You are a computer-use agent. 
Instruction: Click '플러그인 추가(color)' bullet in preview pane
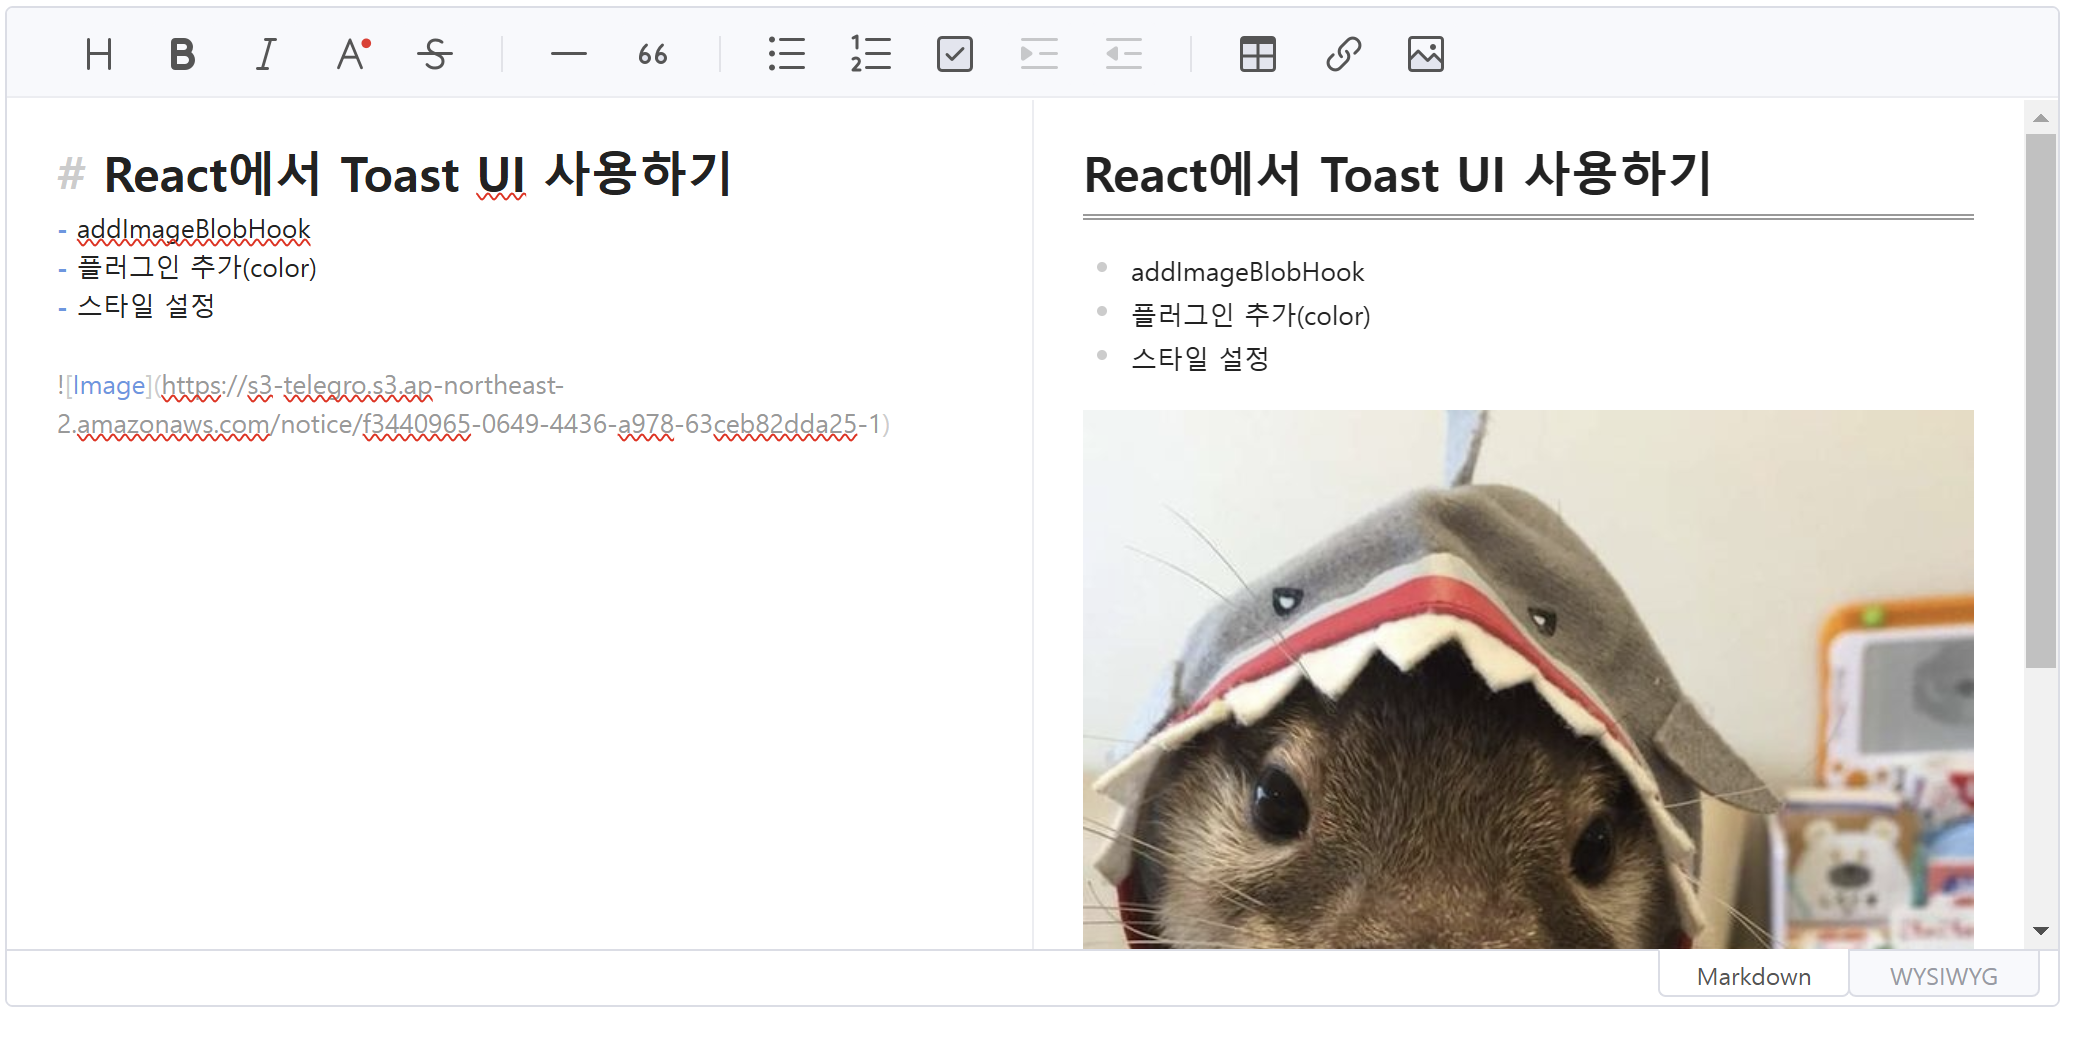click(x=1250, y=316)
